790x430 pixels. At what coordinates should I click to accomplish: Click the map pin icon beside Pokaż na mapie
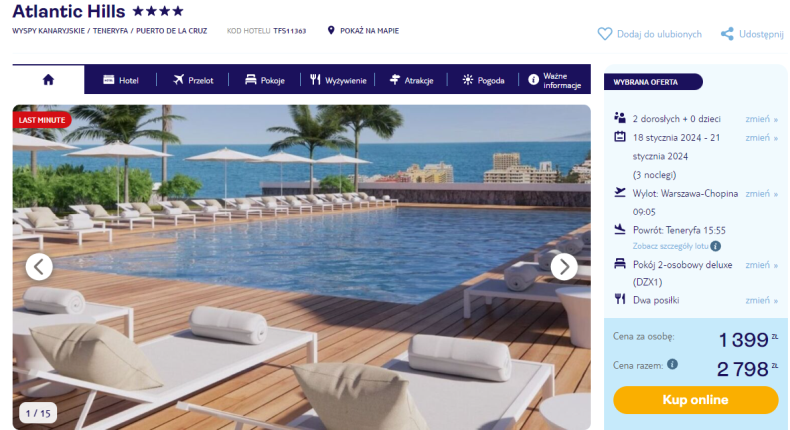click(x=331, y=30)
